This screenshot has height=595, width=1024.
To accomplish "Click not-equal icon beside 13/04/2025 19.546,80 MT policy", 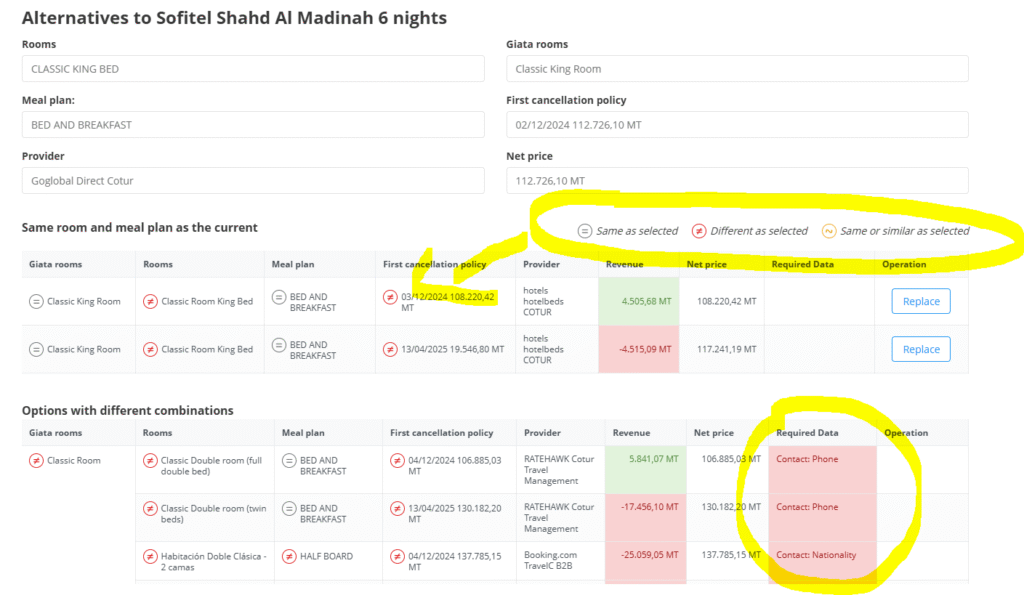I will click(x=390, y=350).
